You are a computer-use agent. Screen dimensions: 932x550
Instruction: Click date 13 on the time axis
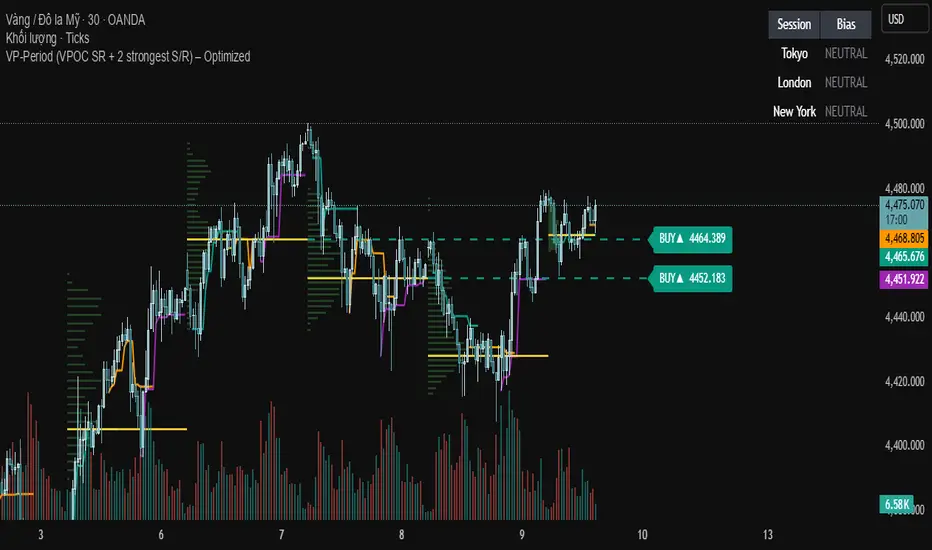[766, 534]
